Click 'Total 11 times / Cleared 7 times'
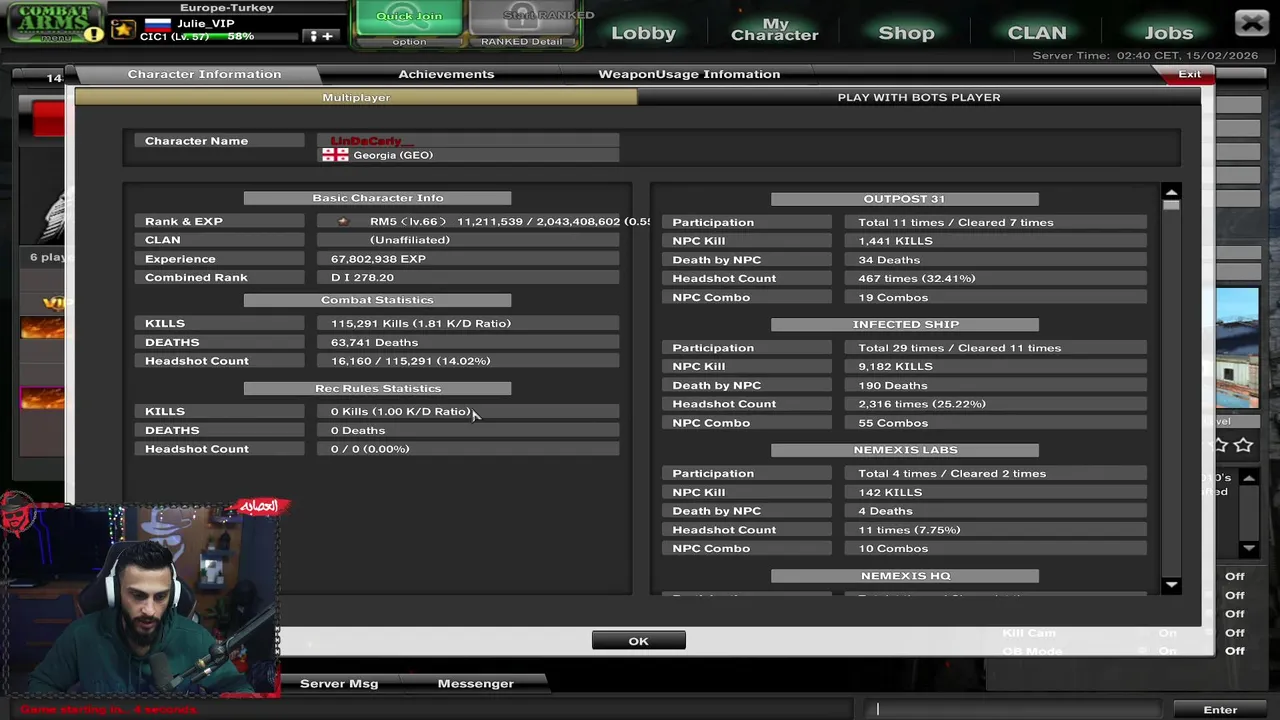This screenshot has width=1280, height=720. click(956, 222)
